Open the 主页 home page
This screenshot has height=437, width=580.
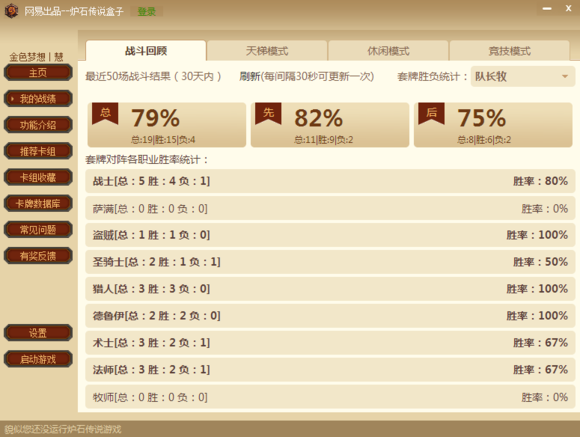(38, 72)
